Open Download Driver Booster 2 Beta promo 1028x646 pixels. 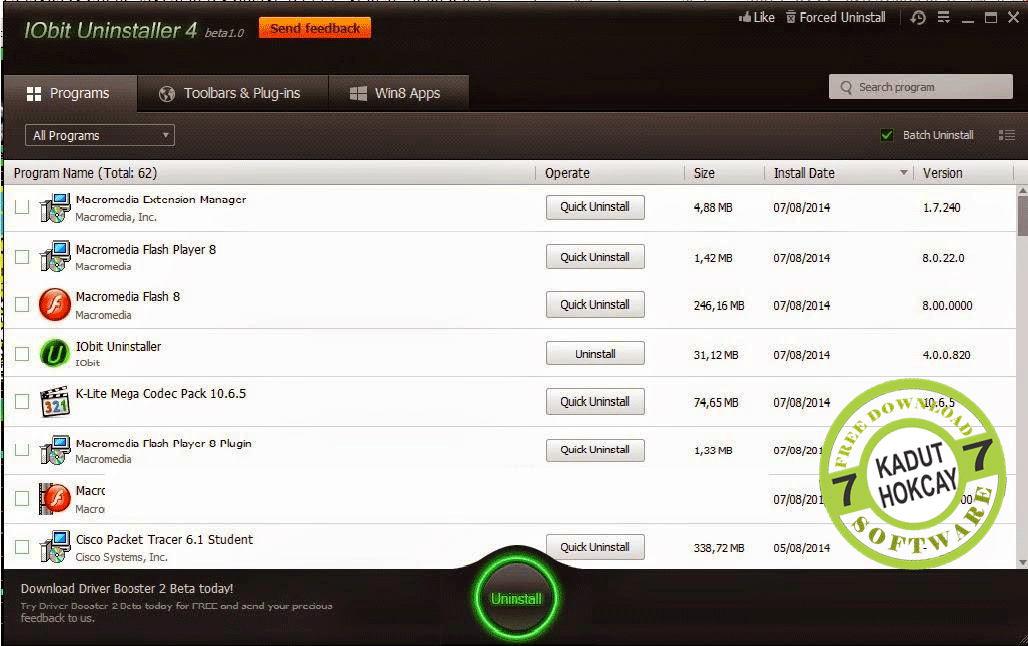click(x=127, y=589)
